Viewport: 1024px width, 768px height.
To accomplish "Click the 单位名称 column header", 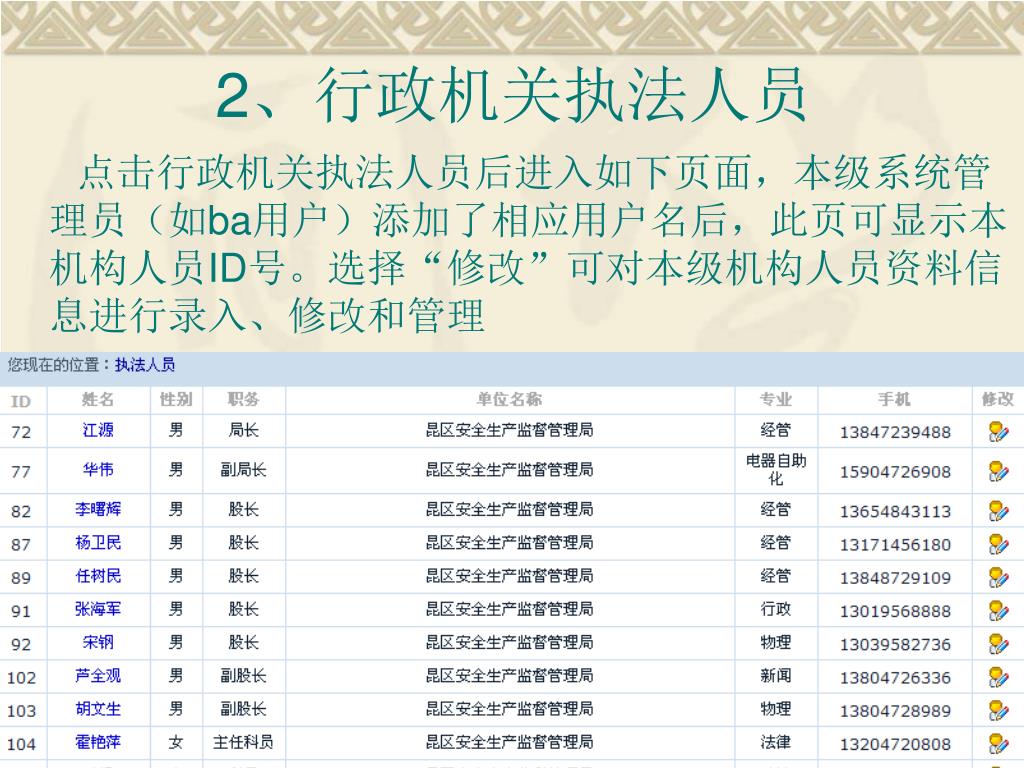I will pos(509,400).
